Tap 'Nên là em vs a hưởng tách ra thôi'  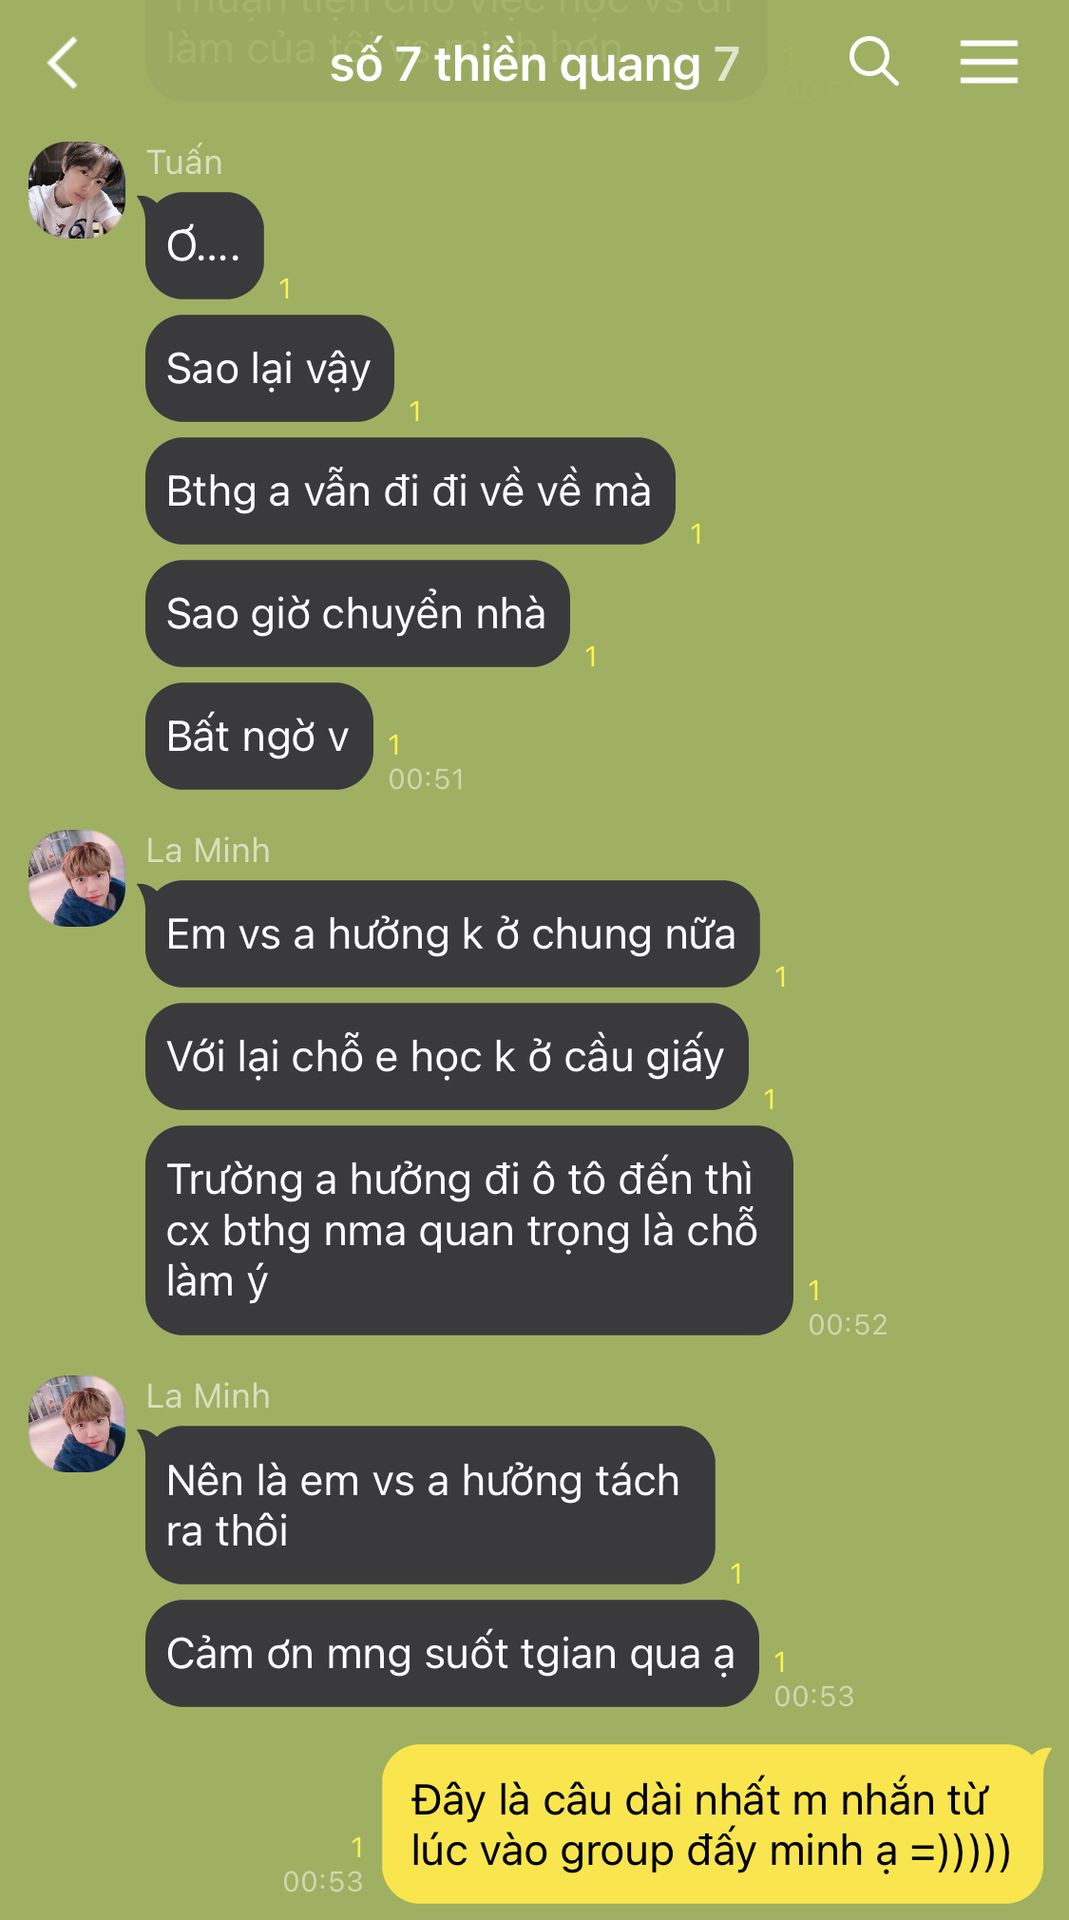click(x=430, y=1505)
